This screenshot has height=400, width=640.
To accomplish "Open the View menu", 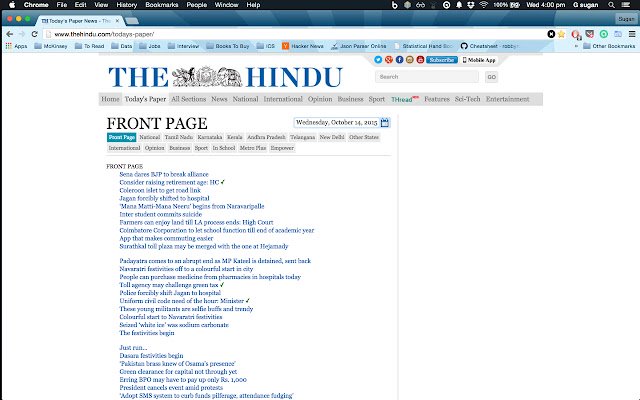I will (101, 5).
